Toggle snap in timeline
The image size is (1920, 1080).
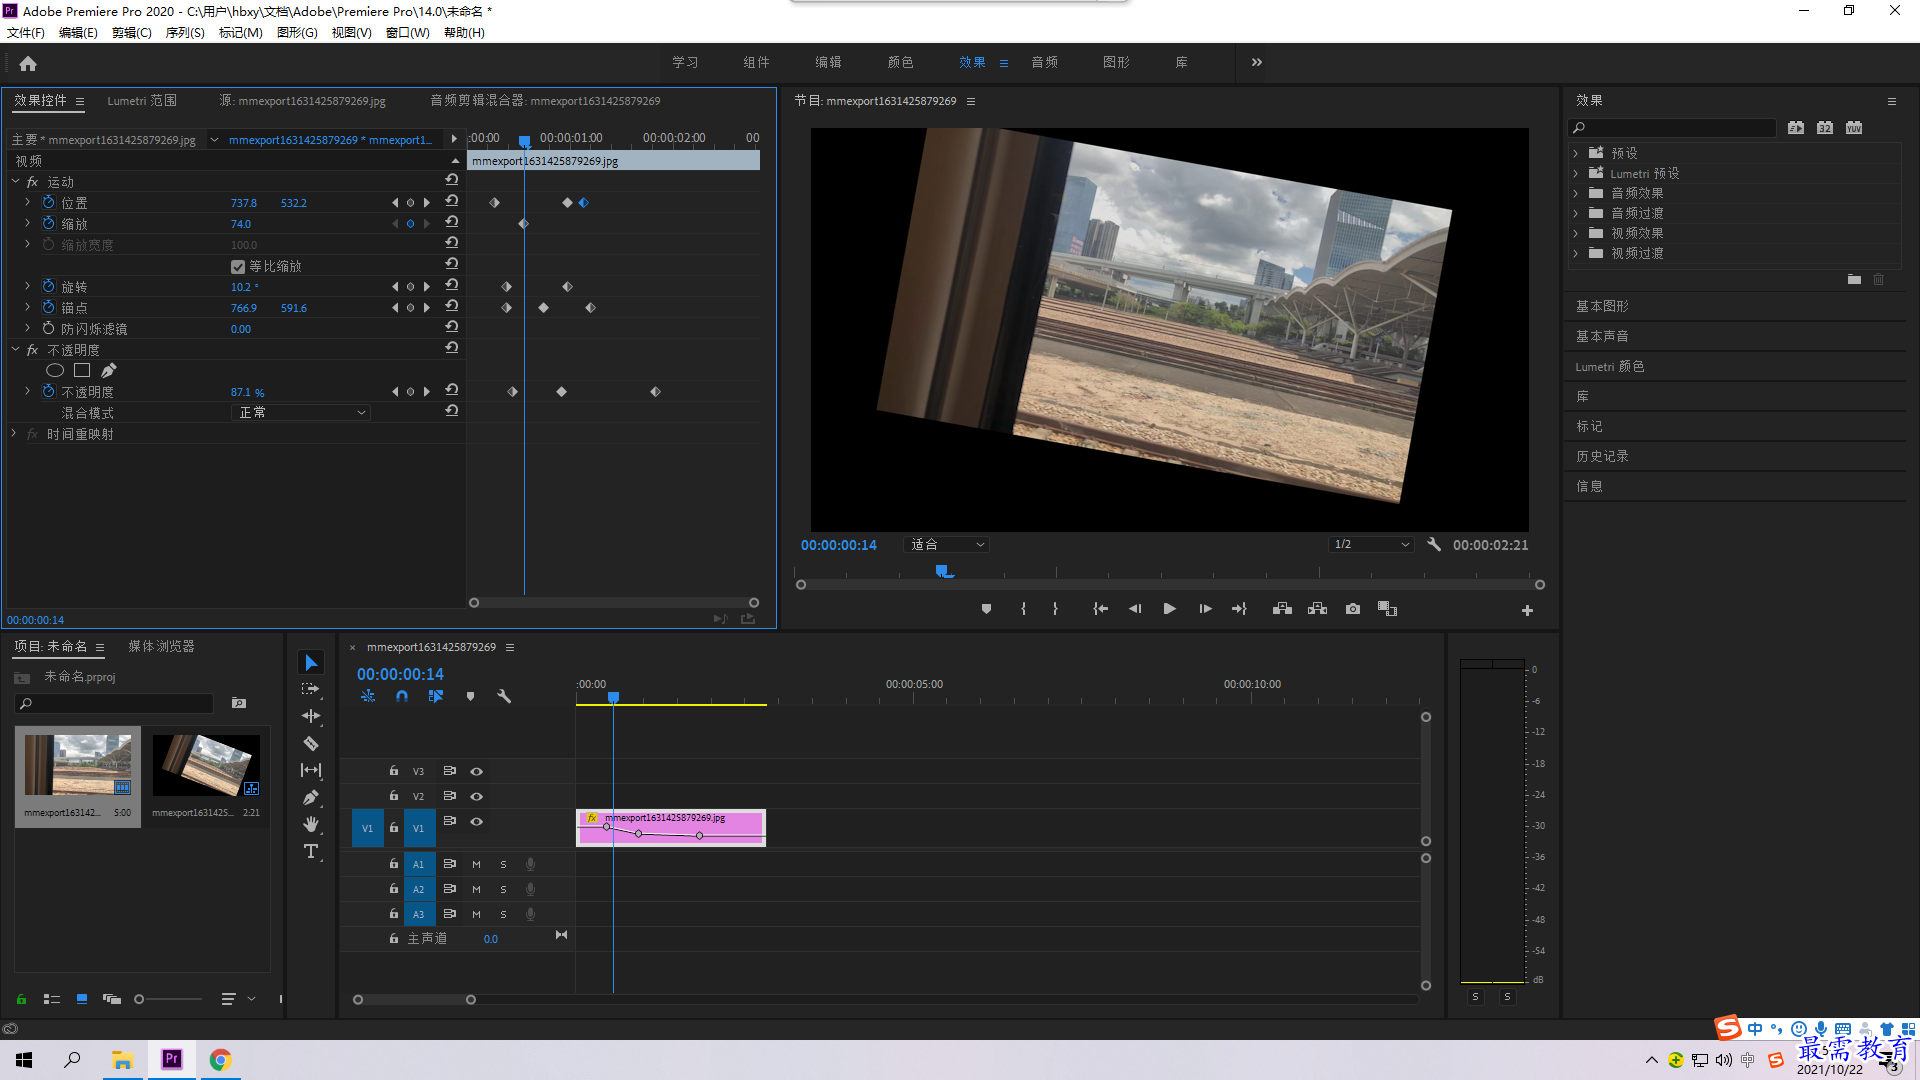pos(402,696)
